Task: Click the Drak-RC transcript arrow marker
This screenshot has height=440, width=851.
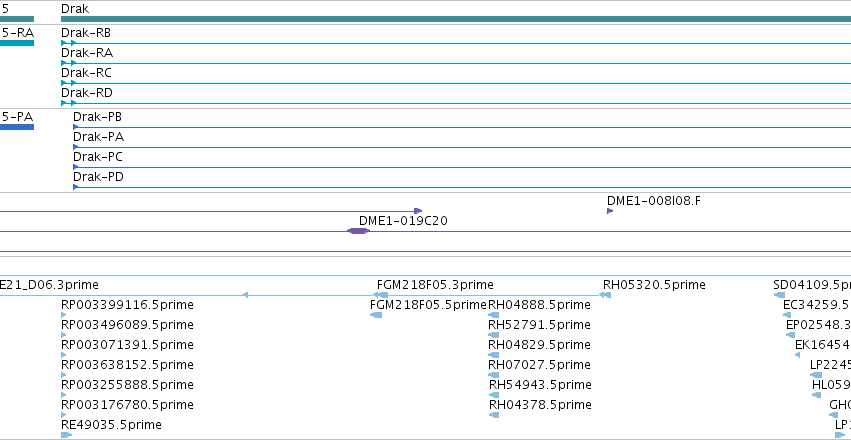Action: coord(68,83)
